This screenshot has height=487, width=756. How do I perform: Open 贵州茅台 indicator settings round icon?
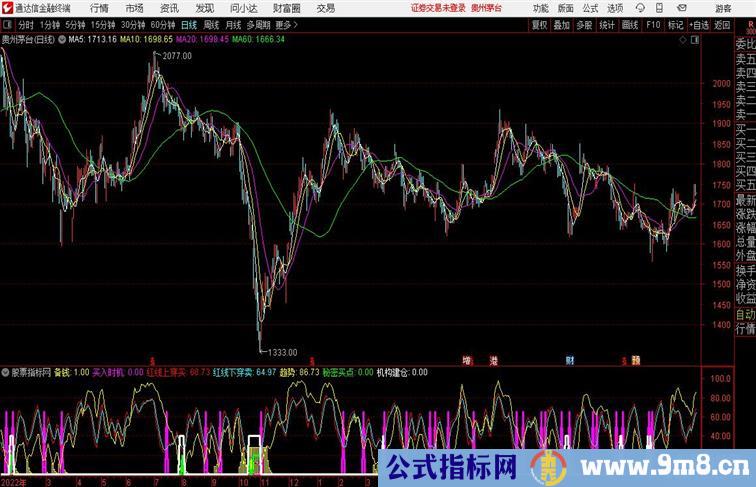64,40
